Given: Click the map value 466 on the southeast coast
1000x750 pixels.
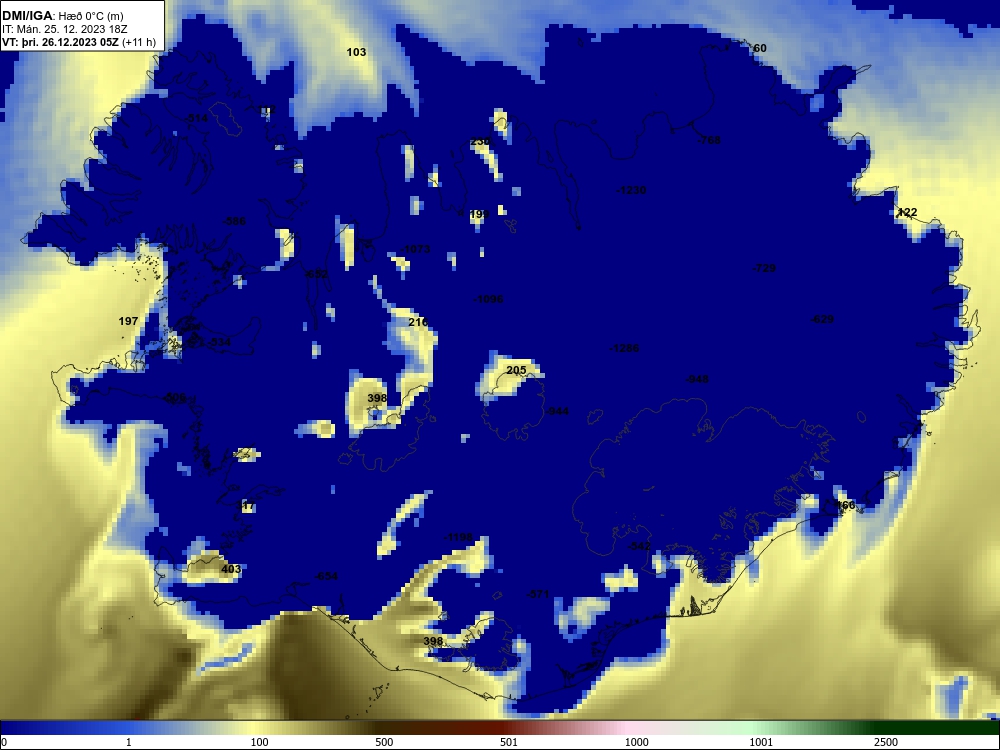Looking at the screenshot, I should 845,506.
